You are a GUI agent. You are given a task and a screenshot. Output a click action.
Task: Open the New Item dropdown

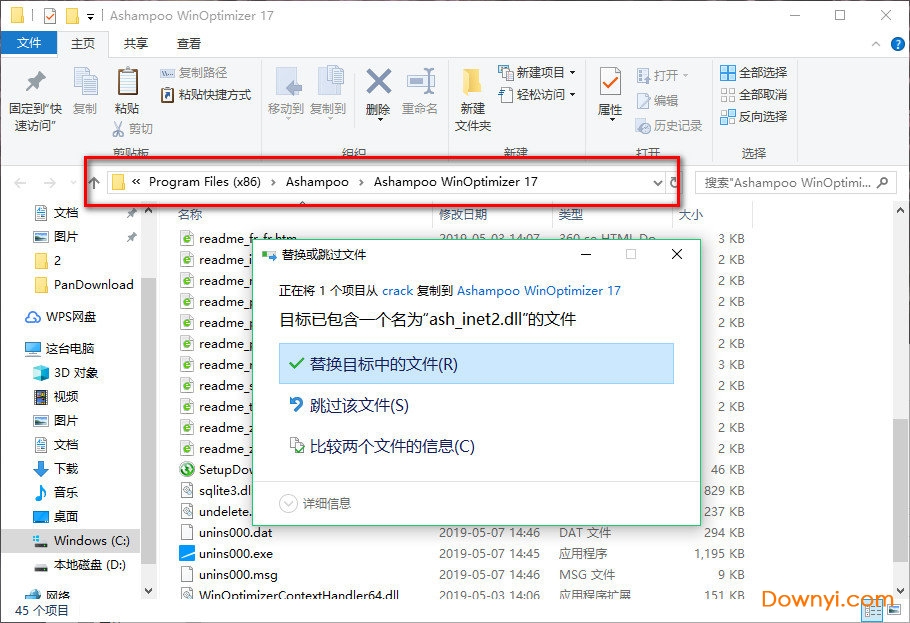pos(545,73)
